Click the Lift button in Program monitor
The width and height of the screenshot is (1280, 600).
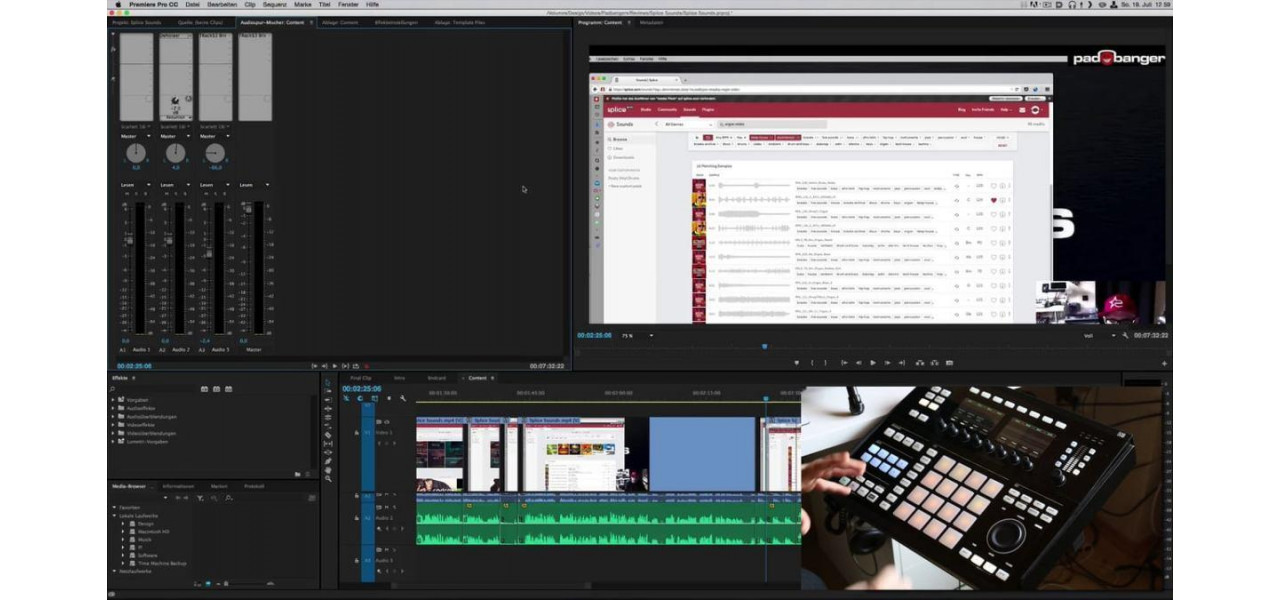click(919, 362)
